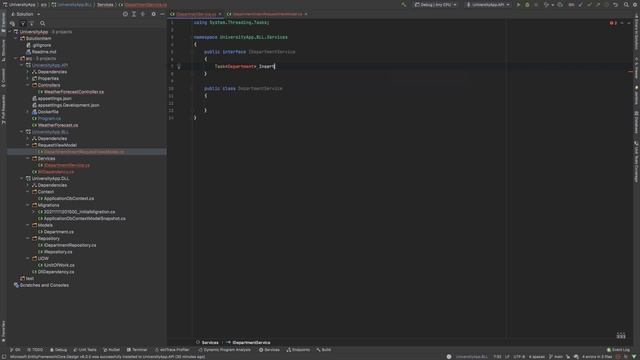Screen dimensions: 640x360
Task: Open the UniversityApp.API run configuration dropdown
Action: tap(488, 5)
